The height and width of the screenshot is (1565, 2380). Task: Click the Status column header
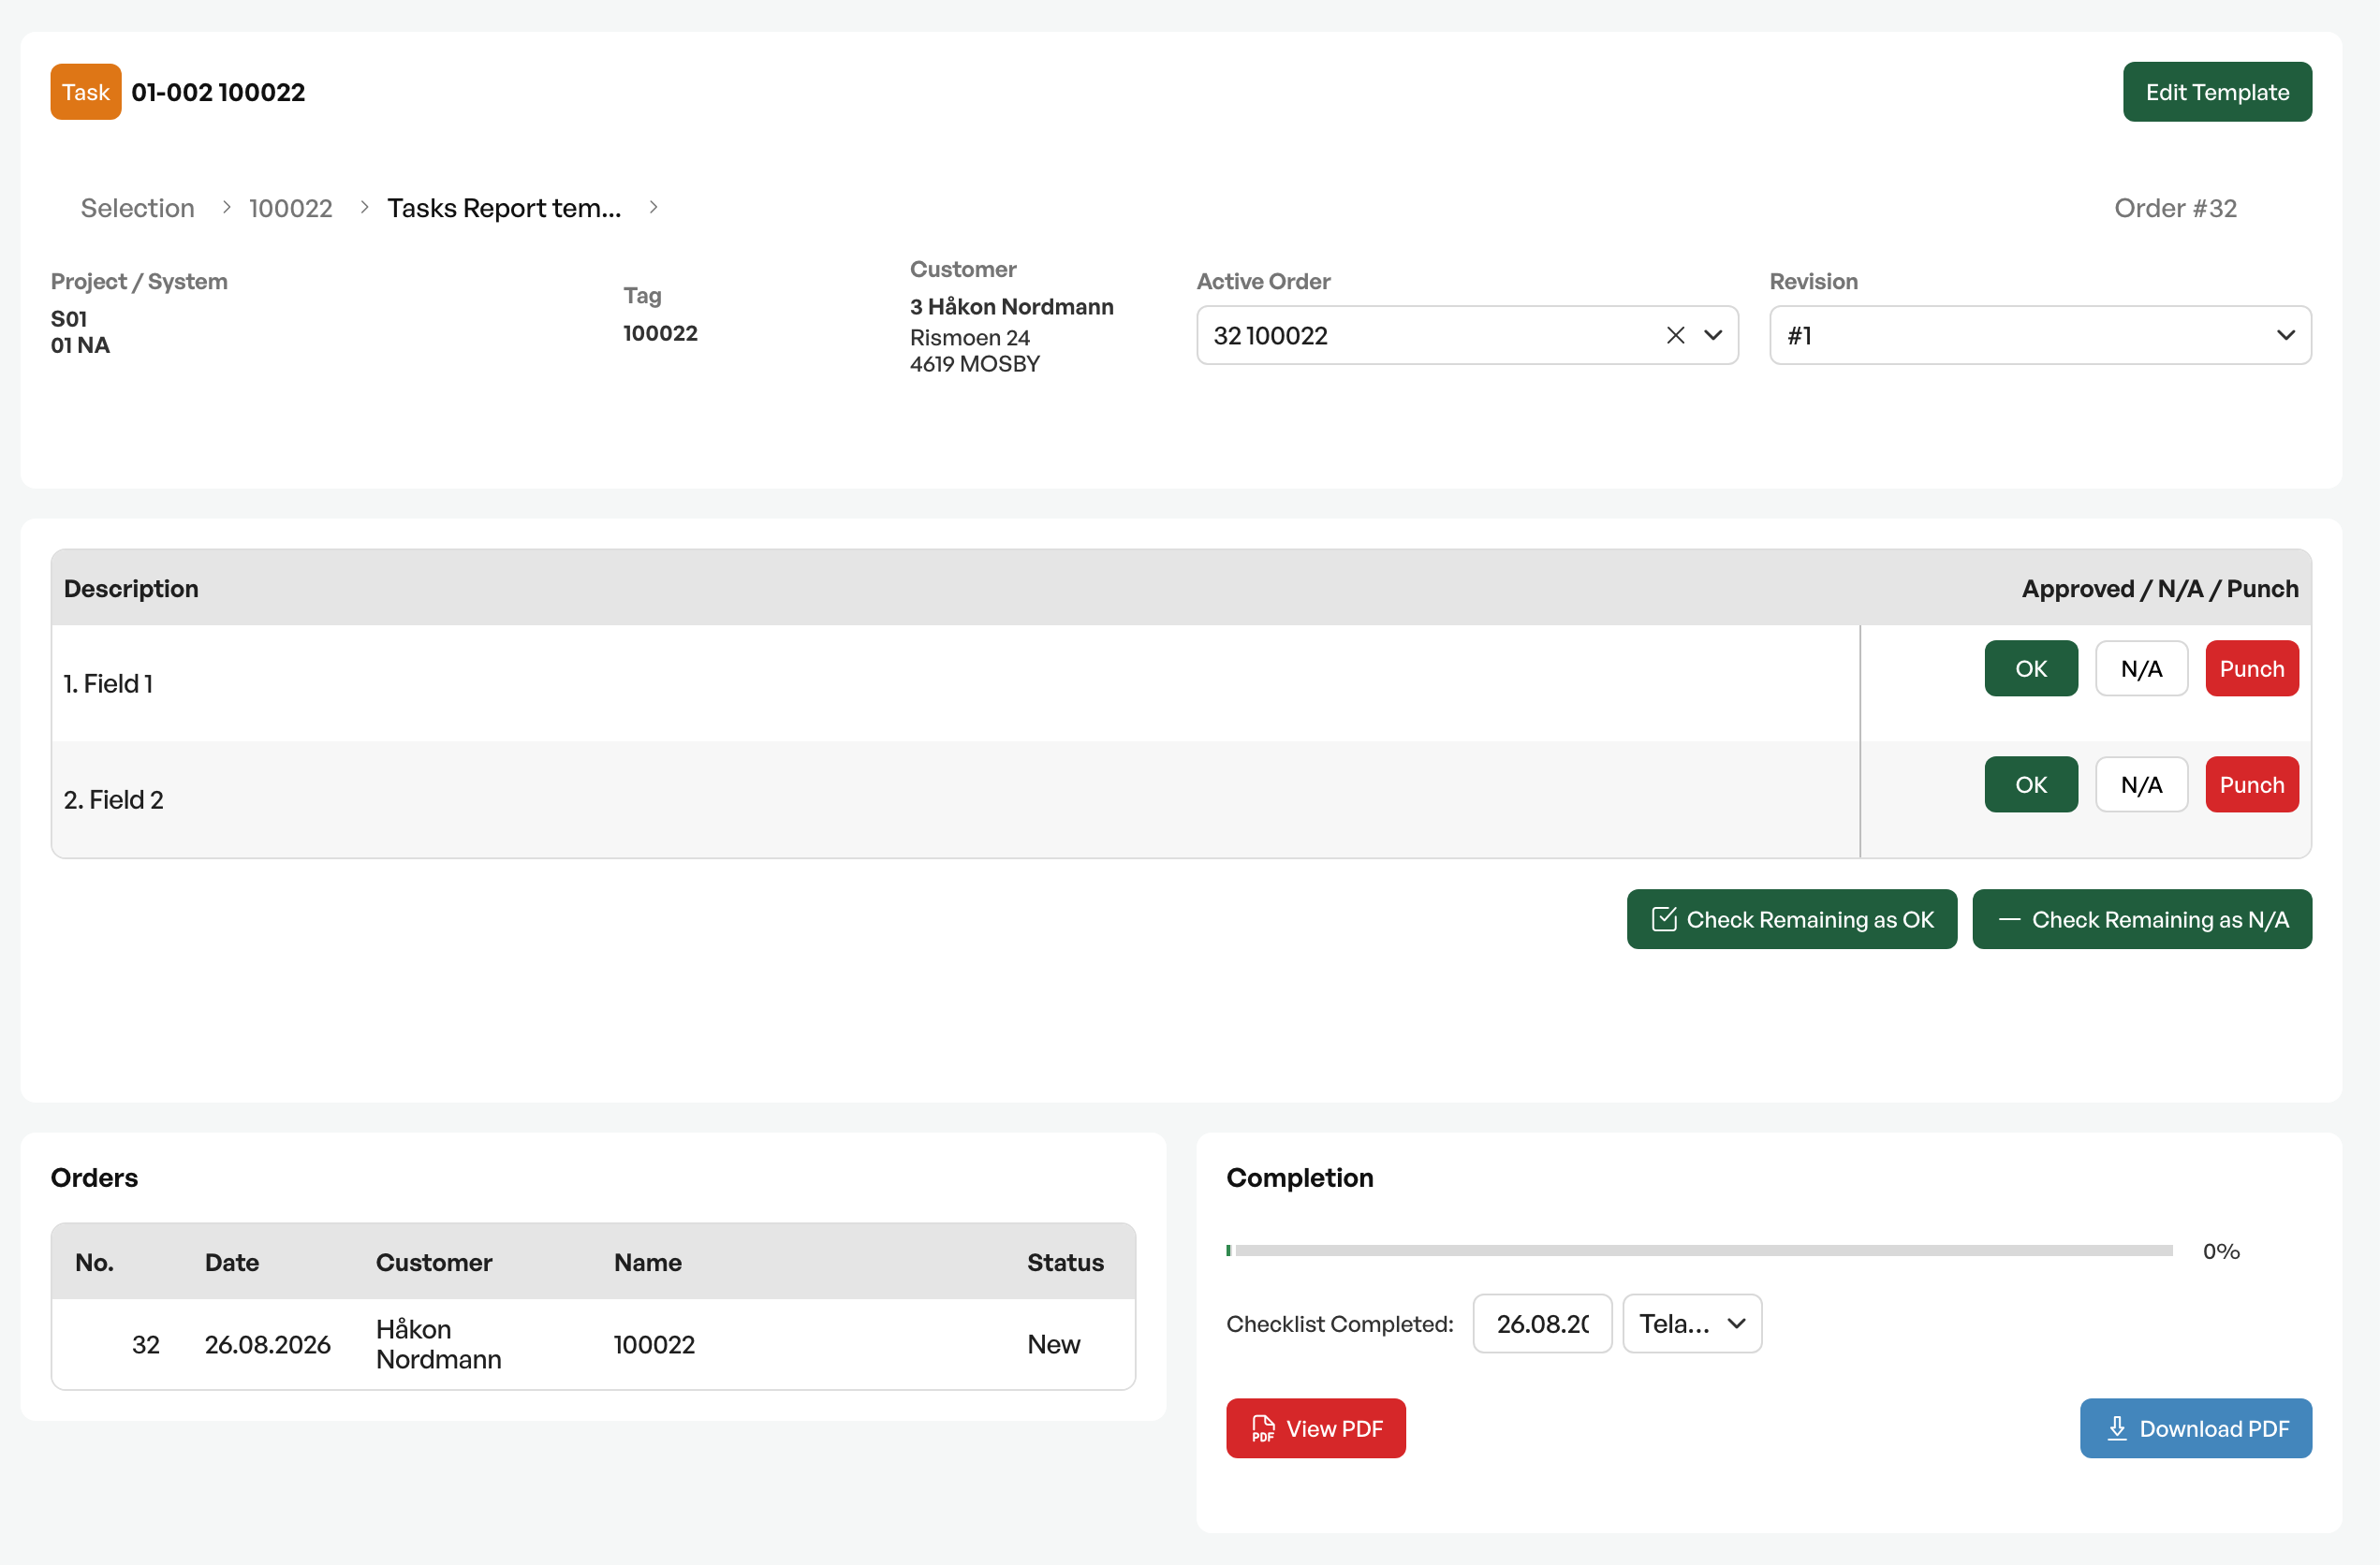pos(1065,1263)
